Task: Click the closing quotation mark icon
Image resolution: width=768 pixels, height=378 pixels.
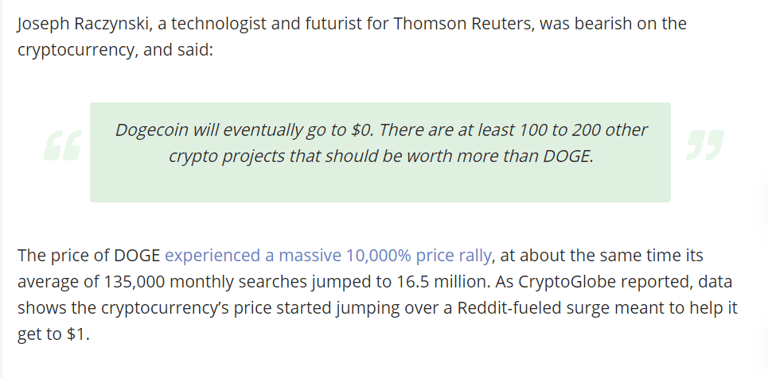Action: pos(705,145)
